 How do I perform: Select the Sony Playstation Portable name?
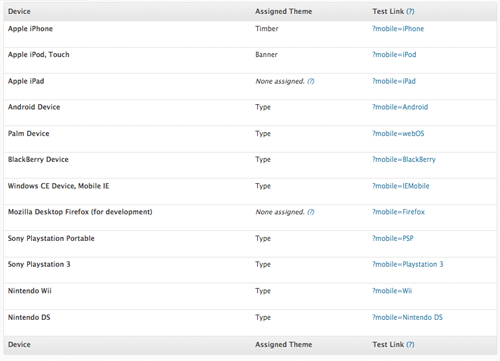coord(51,239)
